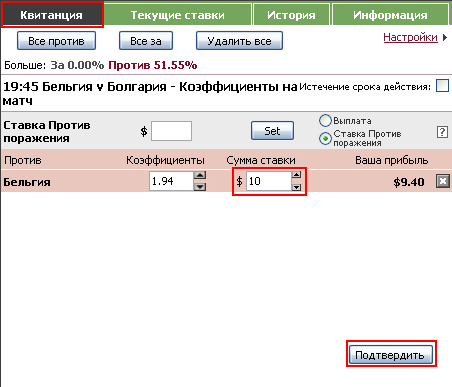Focus the Ставка Против поражения amount field
Screen dimensions: 452x387
point(171,131)
